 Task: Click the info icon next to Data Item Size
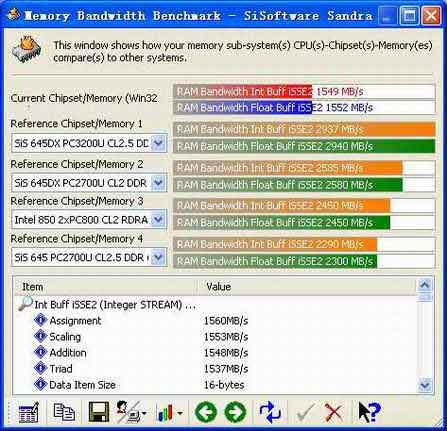41,384
